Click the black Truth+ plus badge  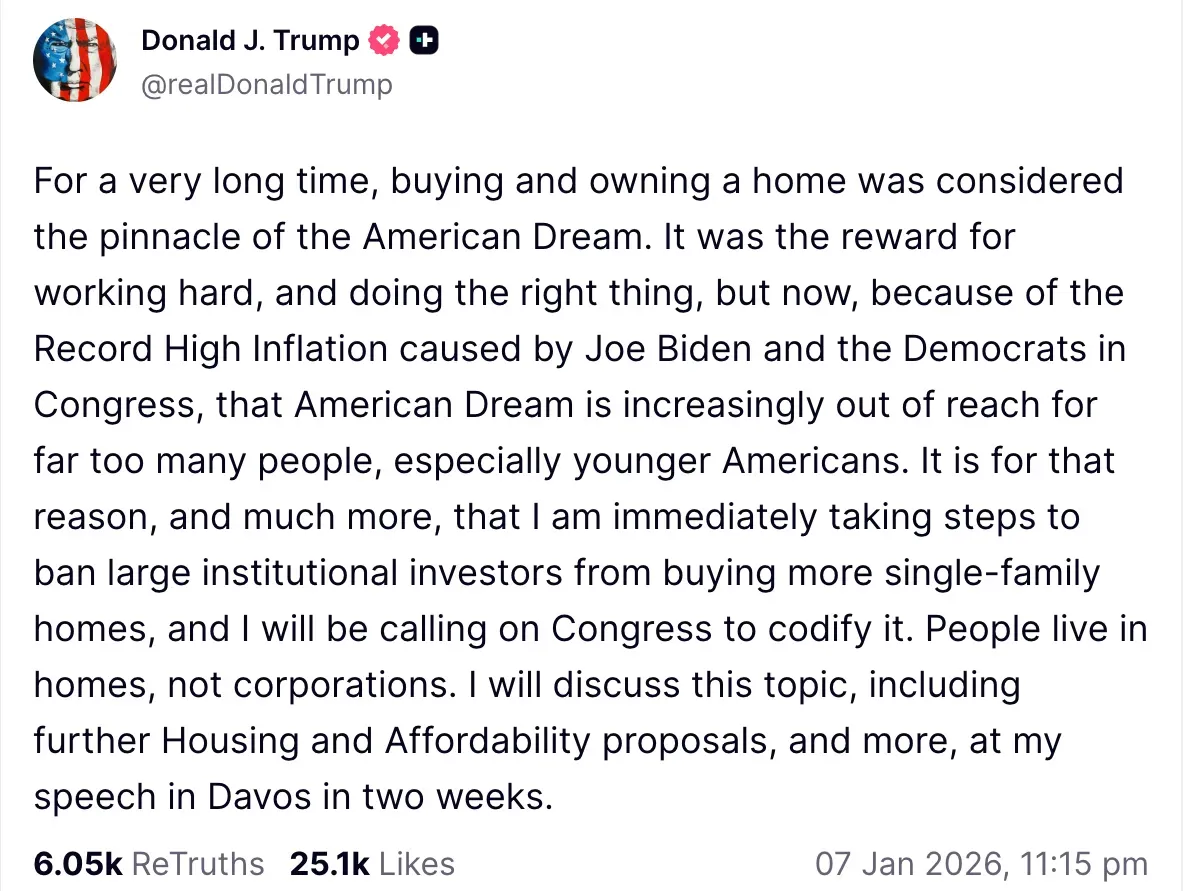[422, 40]
